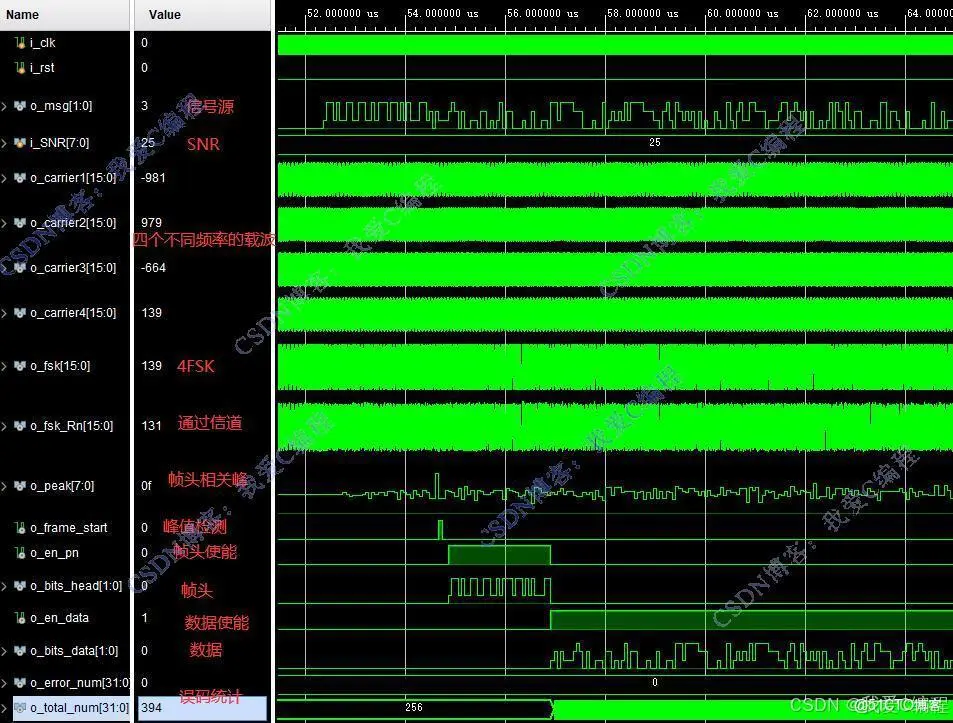This screenshot has width=953, height=723.
Task: Click the o_carrier2 bus icon
Action: pyautogui.click(x=20, y=223)
